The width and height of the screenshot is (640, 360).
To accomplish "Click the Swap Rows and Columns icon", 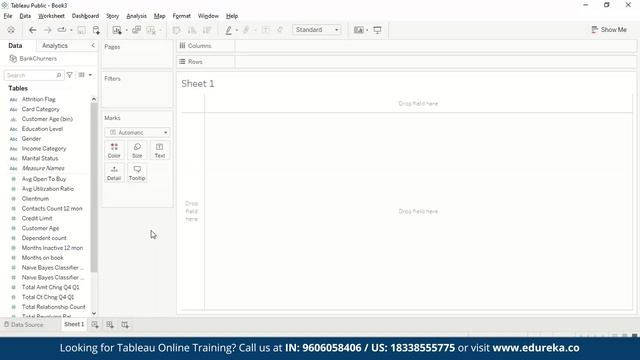I will [x=176, y=30].
